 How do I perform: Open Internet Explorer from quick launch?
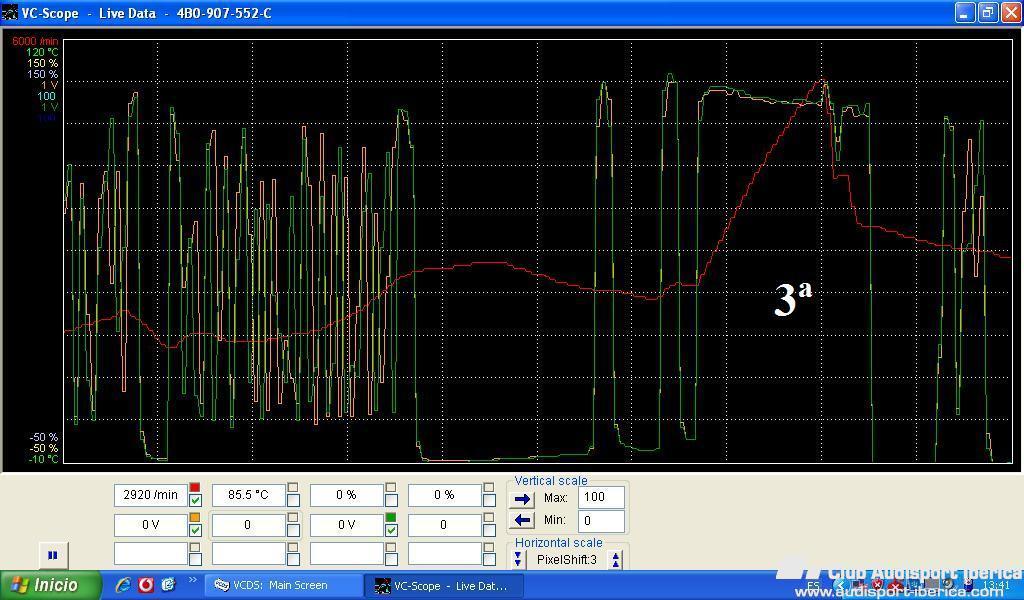point(122,585)
